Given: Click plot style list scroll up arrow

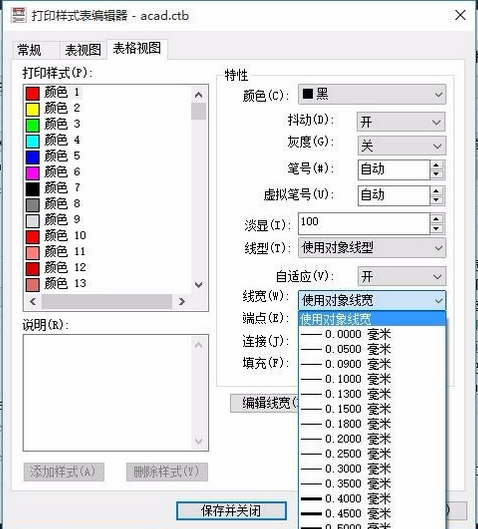Looking at the screenshot, I should (199, 95).
